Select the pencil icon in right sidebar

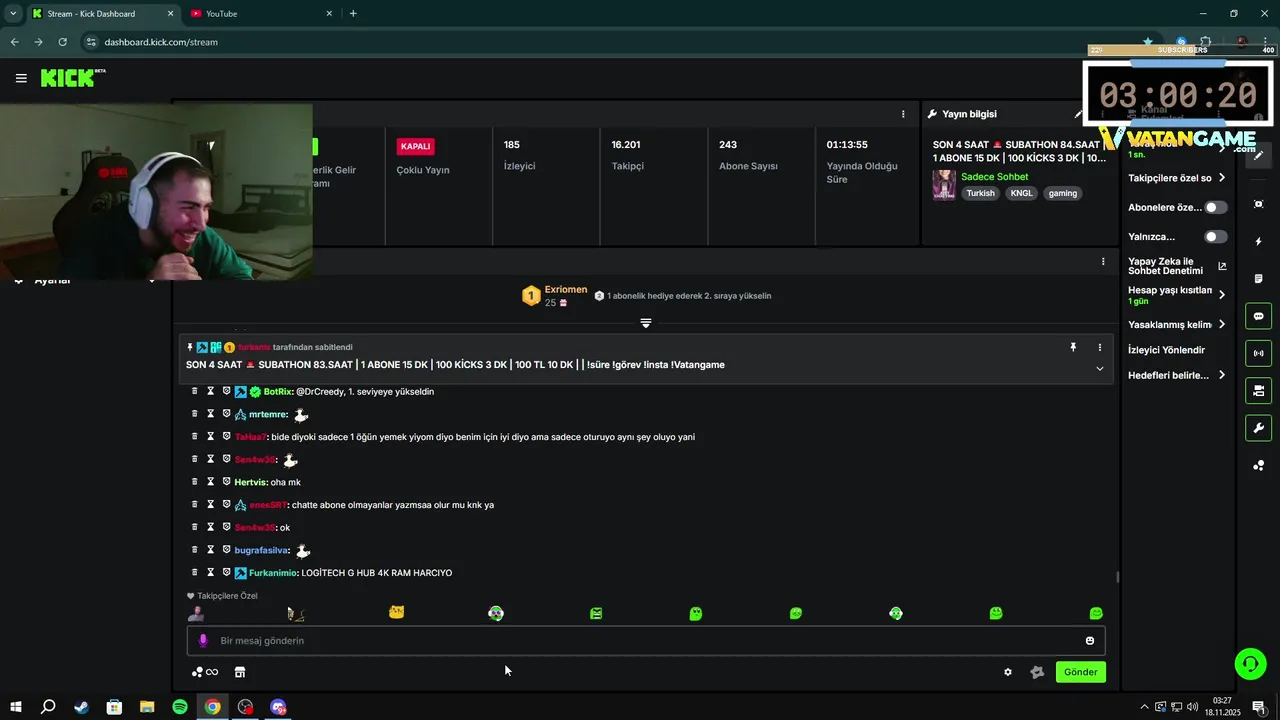(x=1258, y=155)
